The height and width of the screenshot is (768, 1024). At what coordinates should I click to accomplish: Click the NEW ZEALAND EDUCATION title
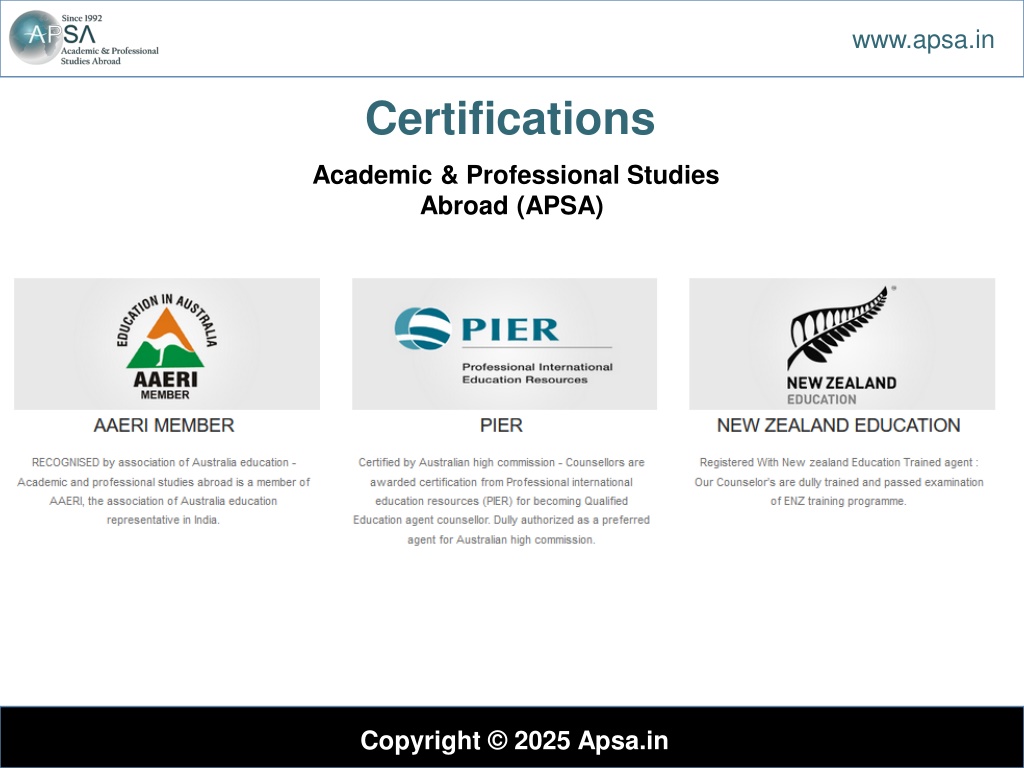coord(839,425)
